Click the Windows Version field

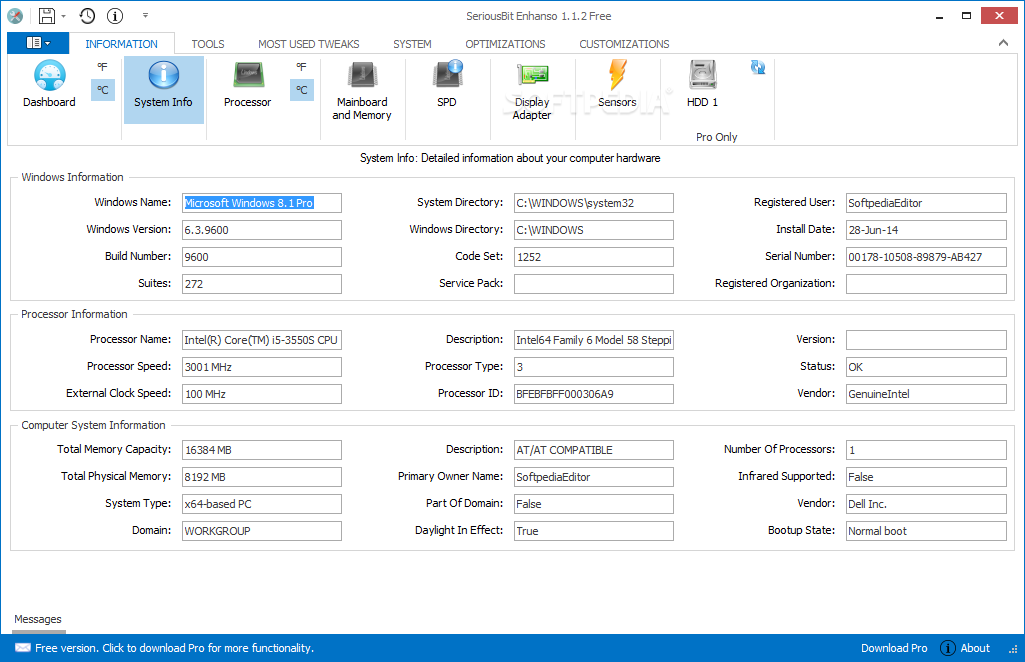(261, 230)
